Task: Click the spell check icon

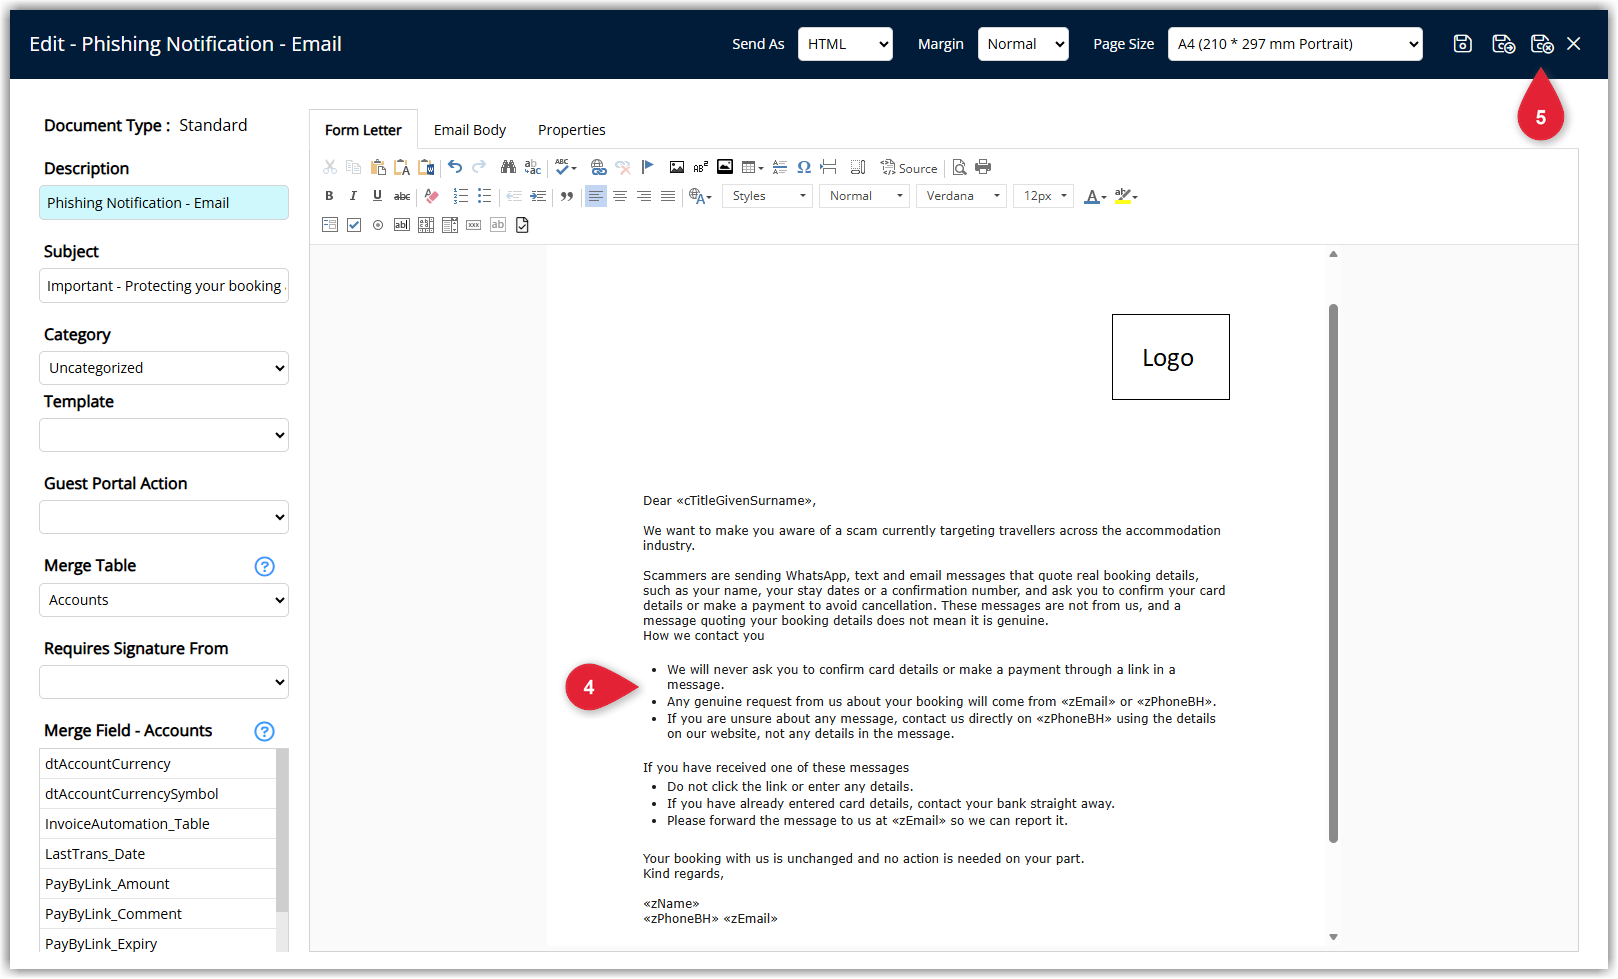Action: click(x=565, y=167)
